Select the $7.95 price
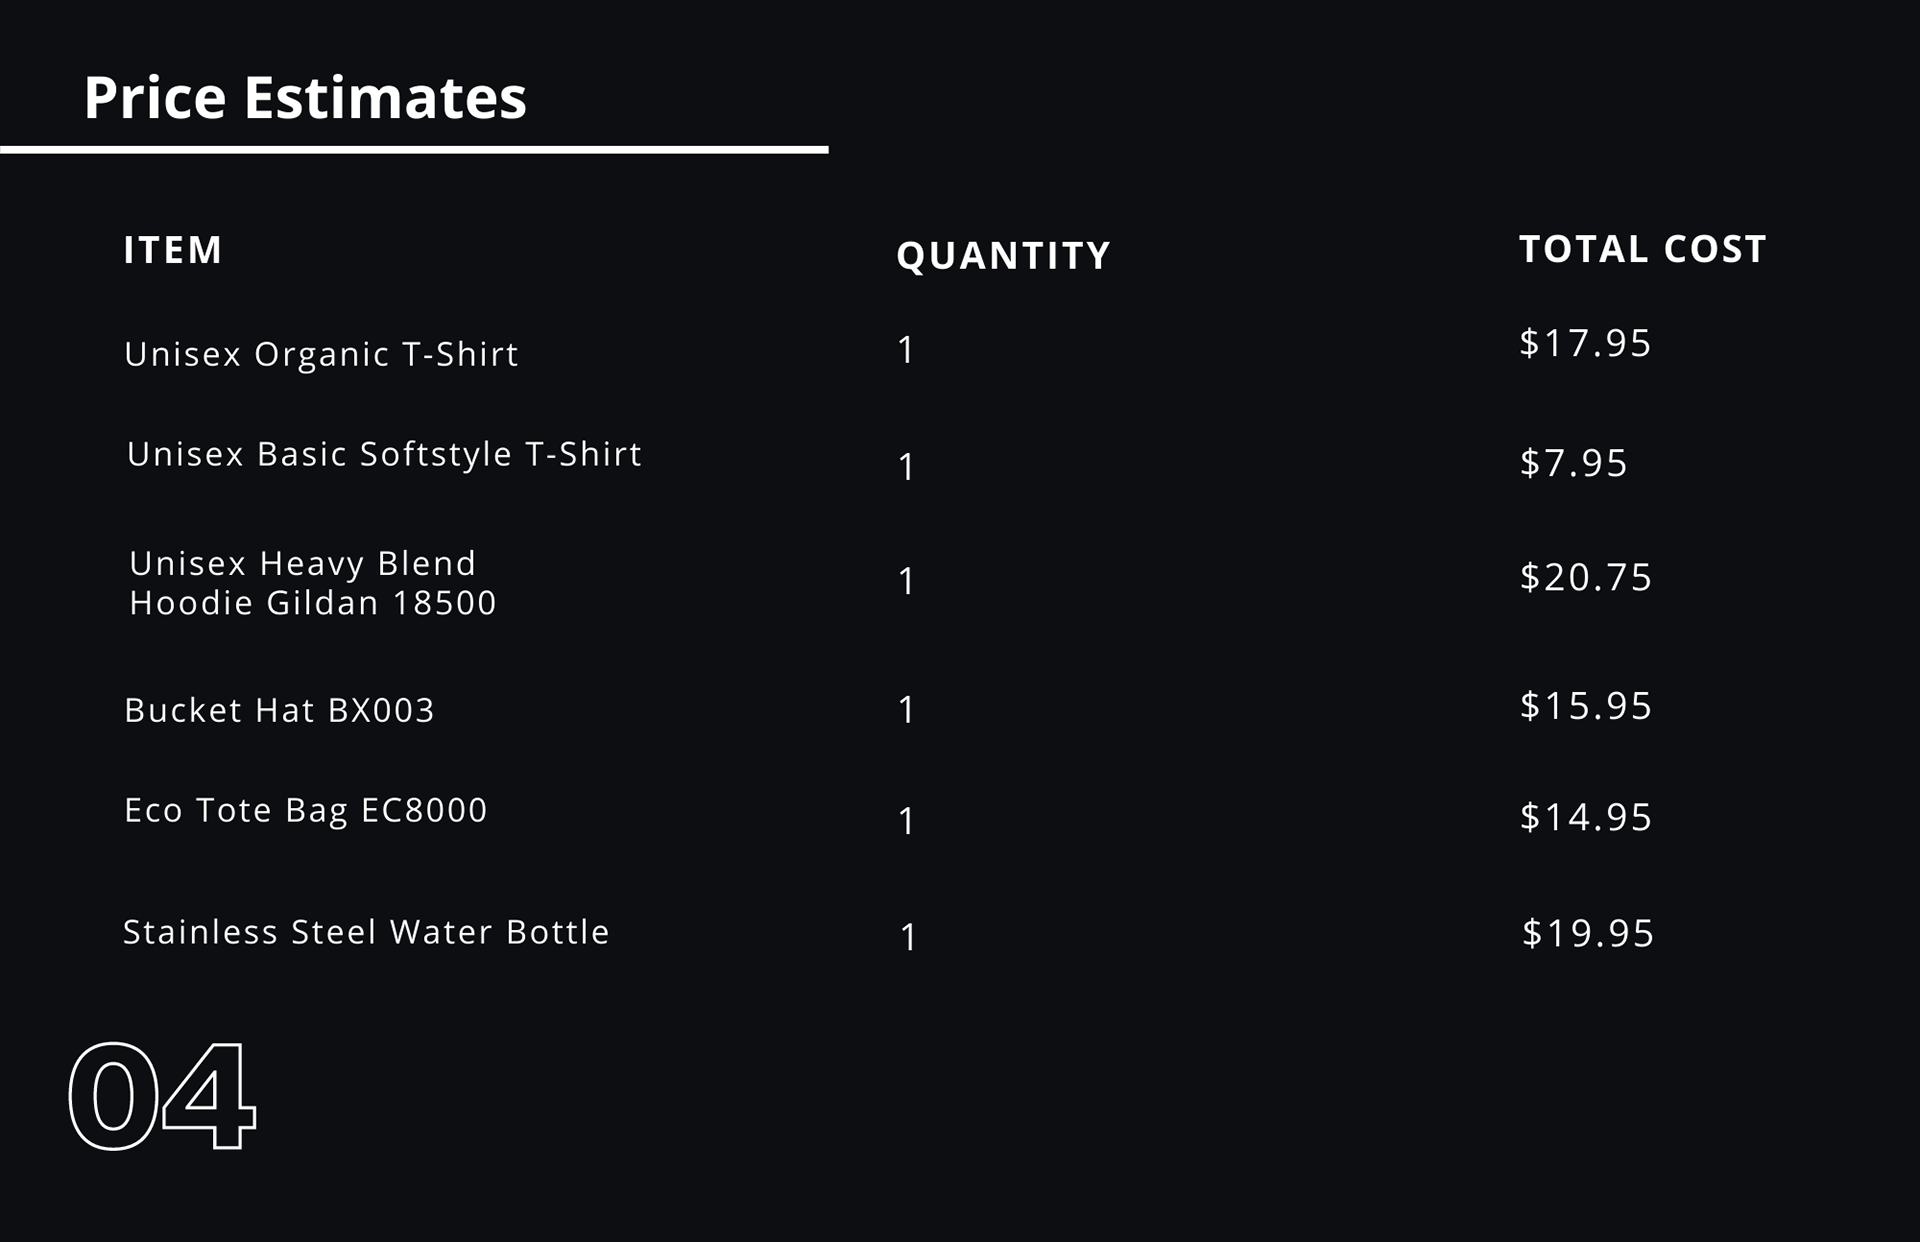1920x1242 pixels. 1573,463
